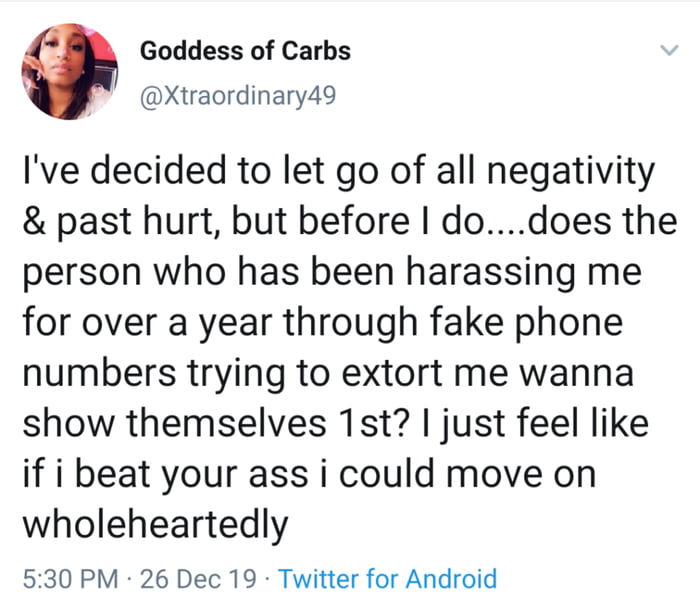Click the word 'negativity' in the tweet
The image size is (700, 616).
[571, 171]
